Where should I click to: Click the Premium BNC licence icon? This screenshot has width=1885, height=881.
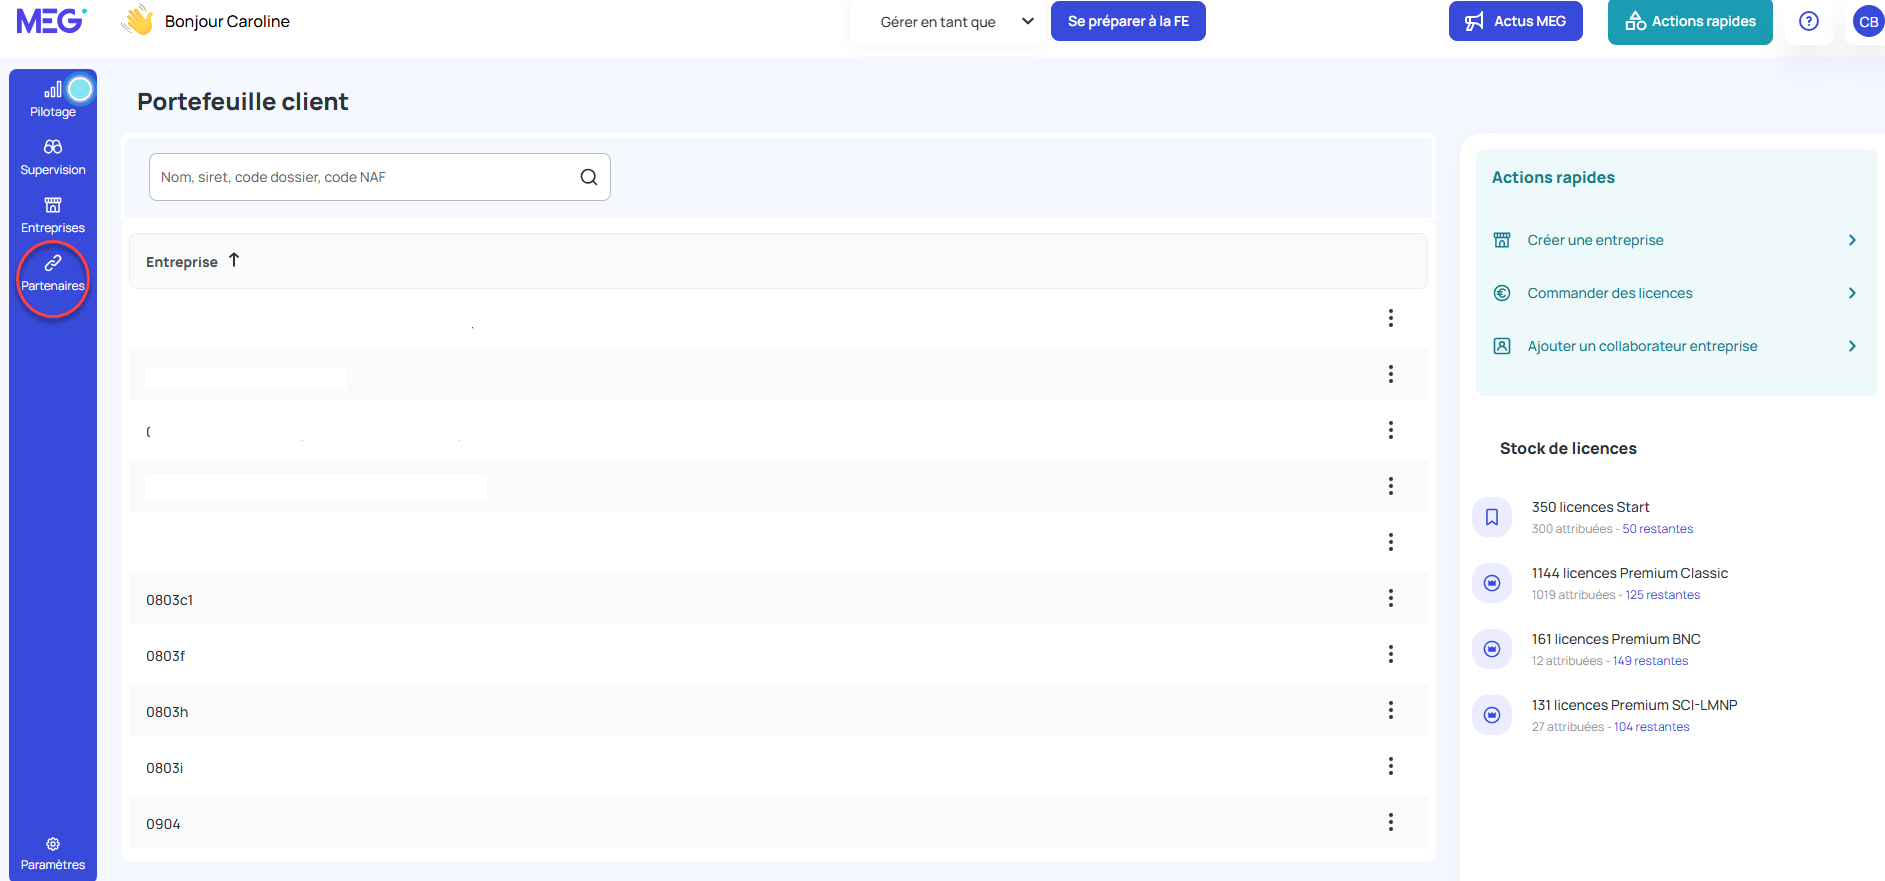click(1492, 649)
